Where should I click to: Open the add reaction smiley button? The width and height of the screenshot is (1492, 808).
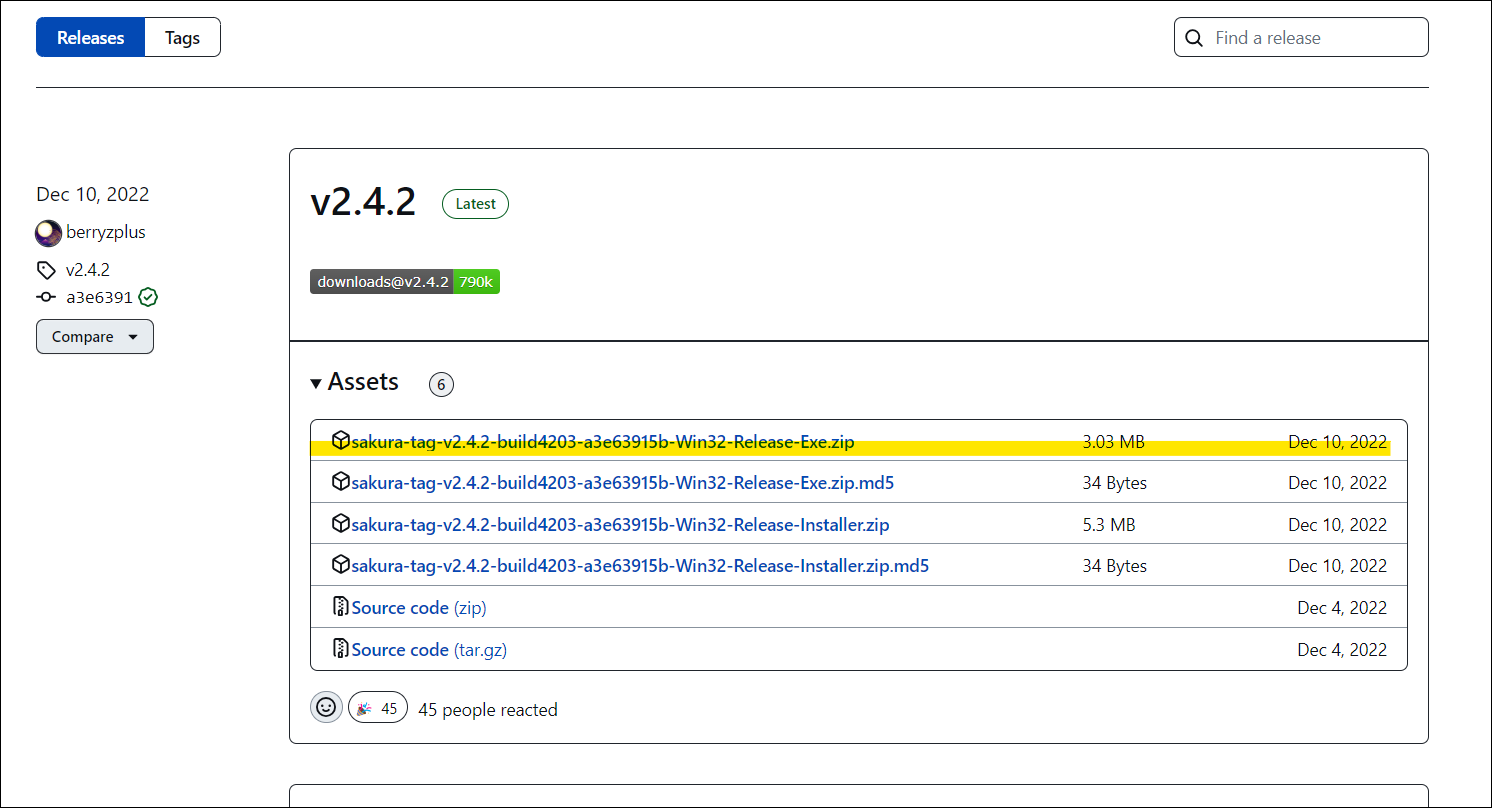pyautogui.click(x=326, y=707)
